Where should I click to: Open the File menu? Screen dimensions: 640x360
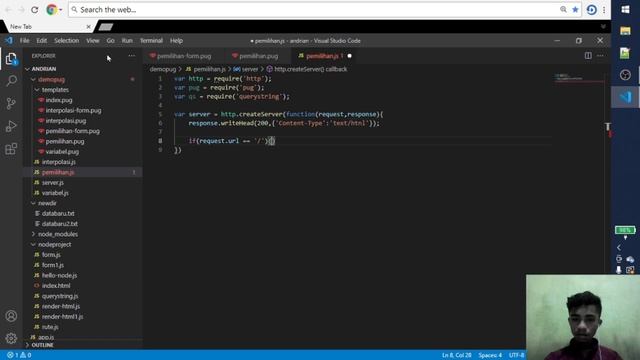pyautogui.click(x=24, y=40)
